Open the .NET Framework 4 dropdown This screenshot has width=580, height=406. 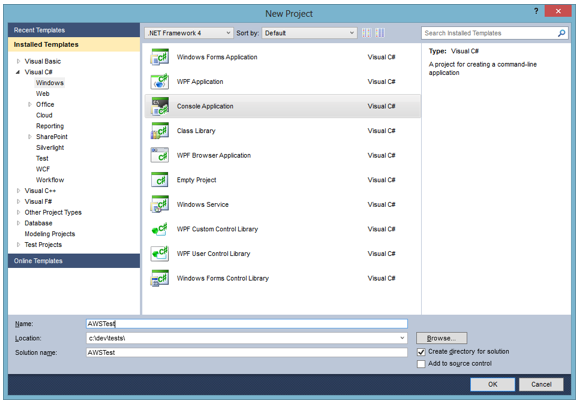tap(189, 33)
